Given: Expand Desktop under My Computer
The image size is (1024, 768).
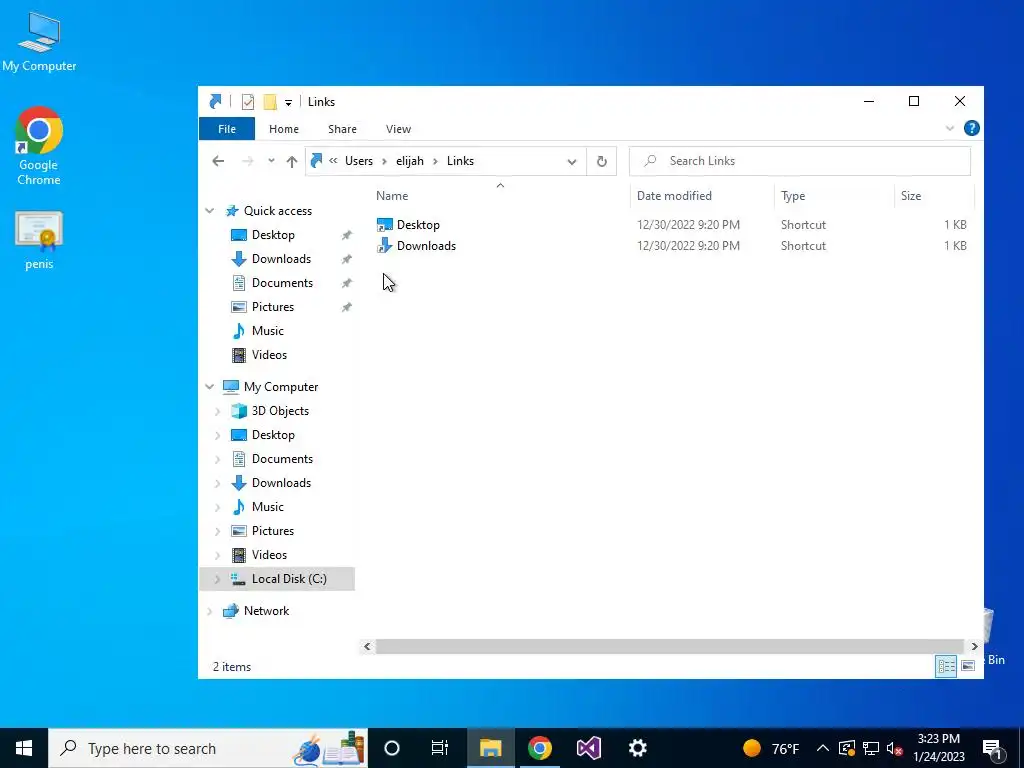Looking at the screenshot, I should [x=217, y=435].
